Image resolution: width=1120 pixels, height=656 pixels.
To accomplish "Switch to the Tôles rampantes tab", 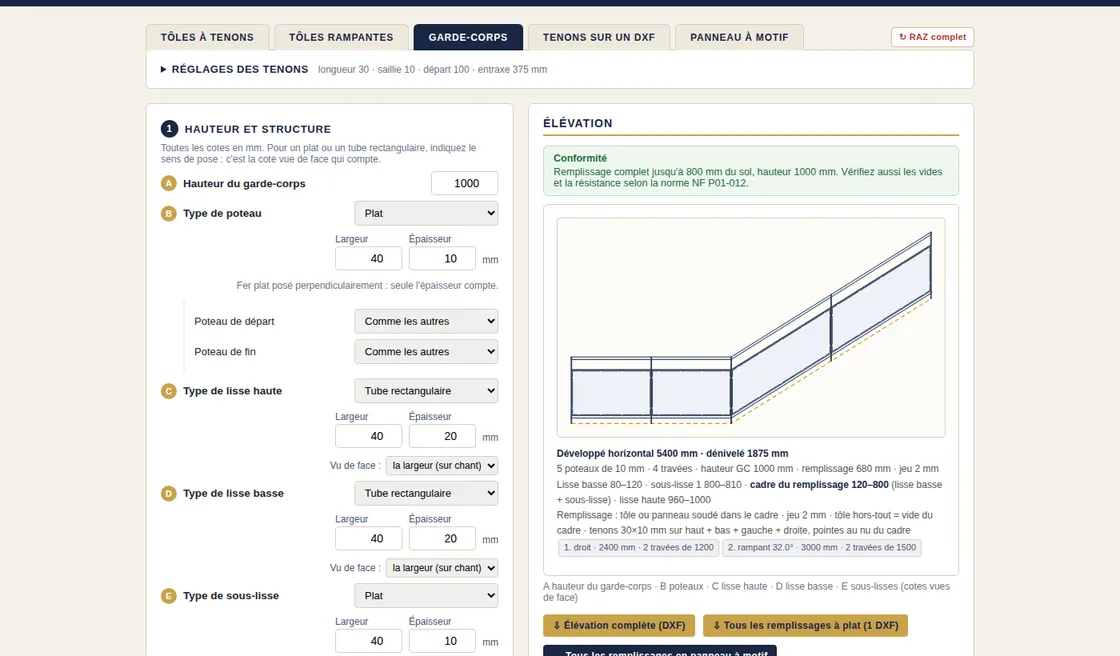I will pyautogui.click(x=341, y=37).
